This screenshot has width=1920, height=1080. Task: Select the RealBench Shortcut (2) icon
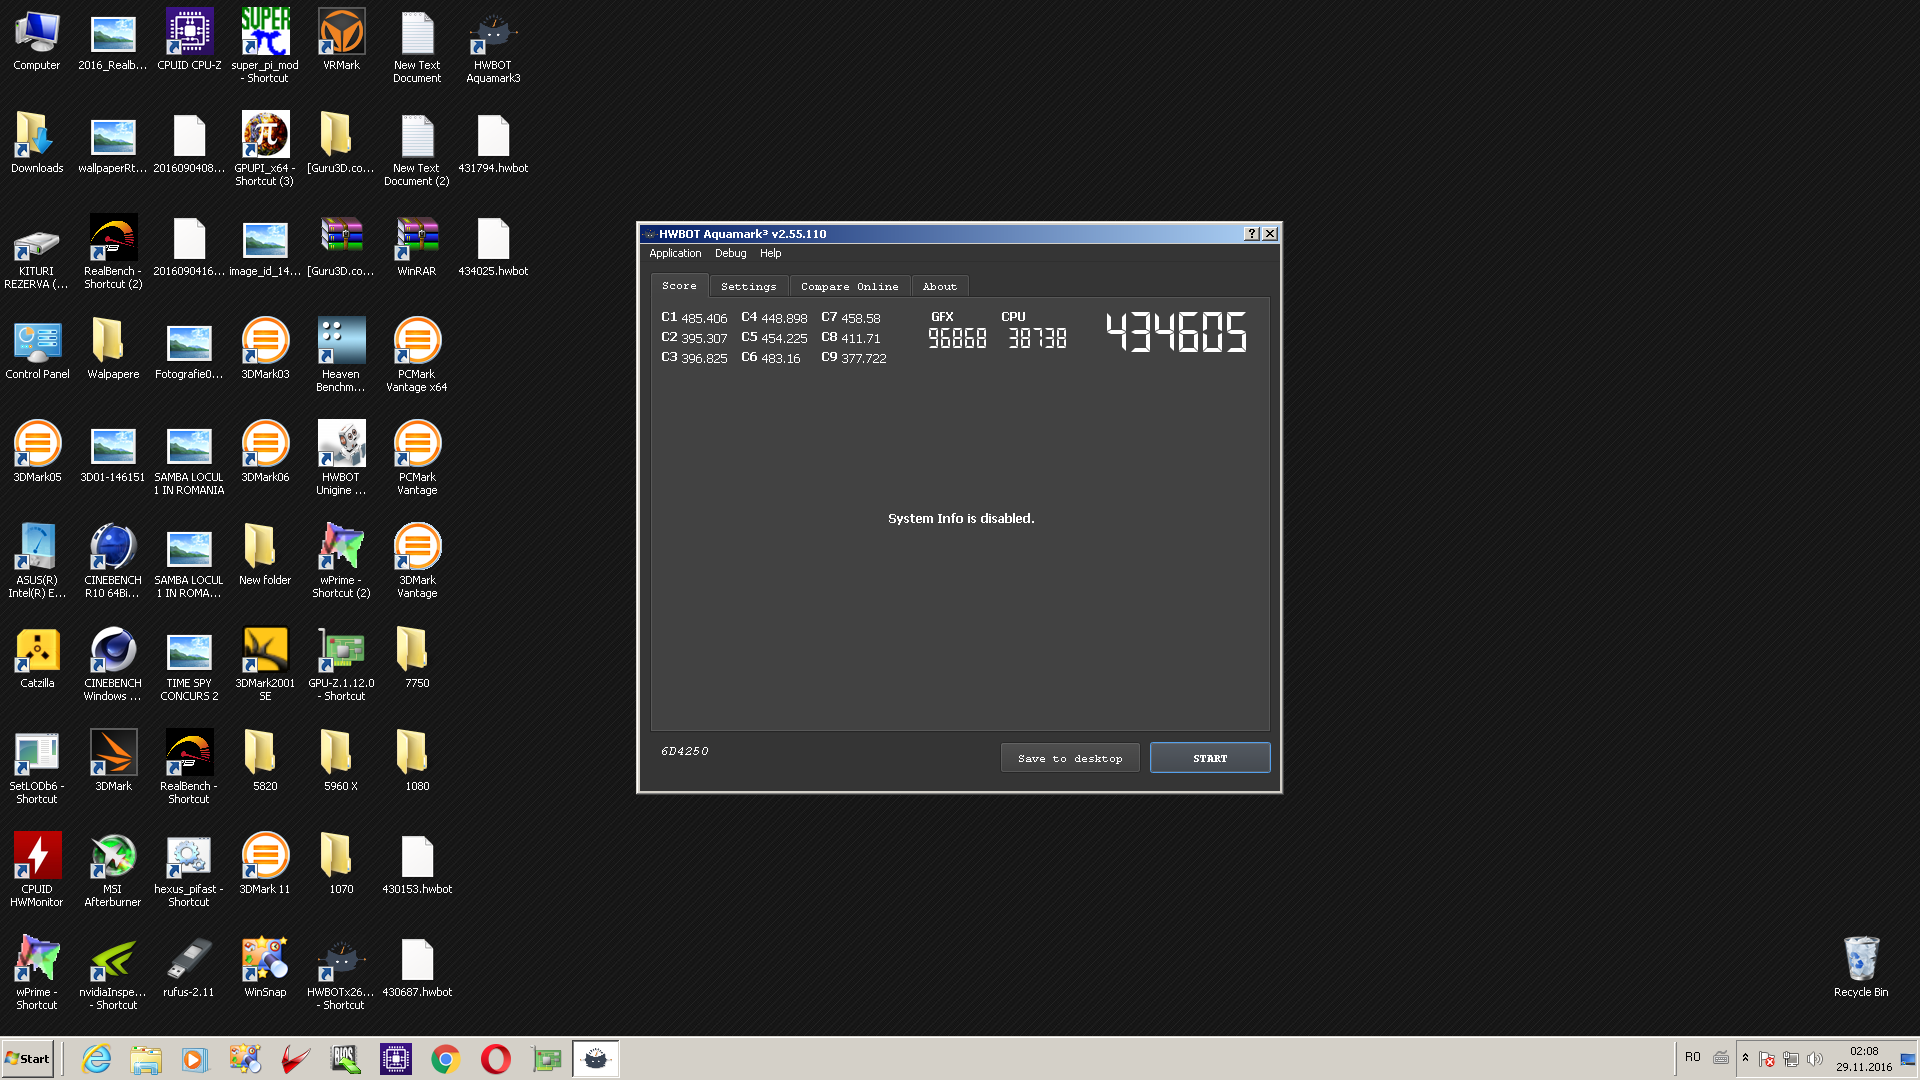113,251
